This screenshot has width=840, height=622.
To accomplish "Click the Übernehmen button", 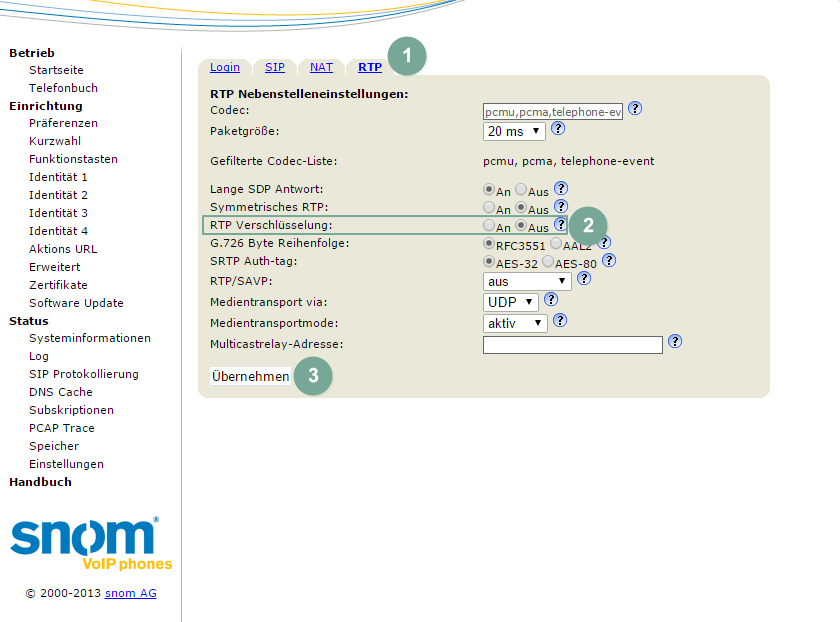I will point(251,376).
